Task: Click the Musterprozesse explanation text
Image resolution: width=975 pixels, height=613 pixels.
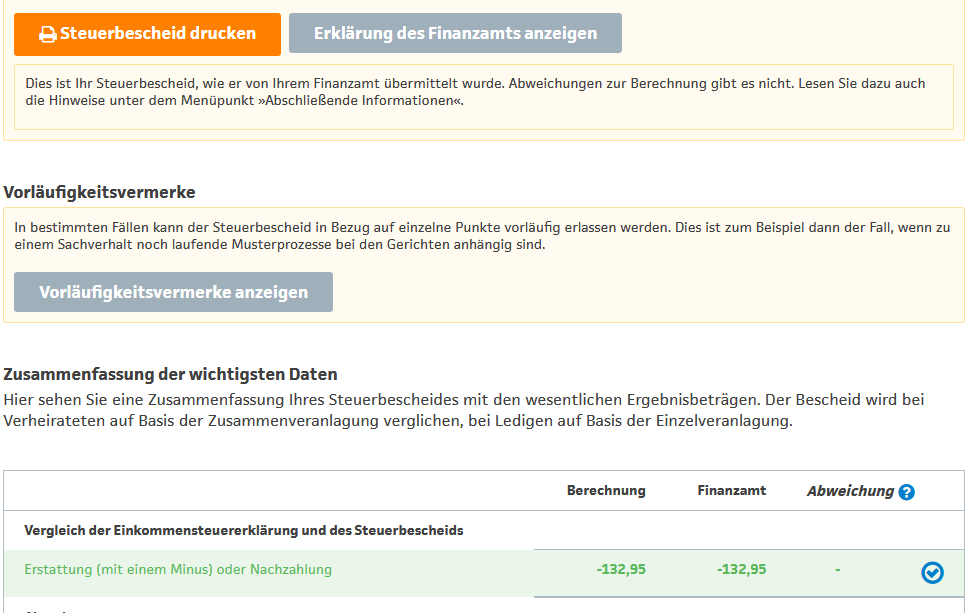Action: click(481, 236)
